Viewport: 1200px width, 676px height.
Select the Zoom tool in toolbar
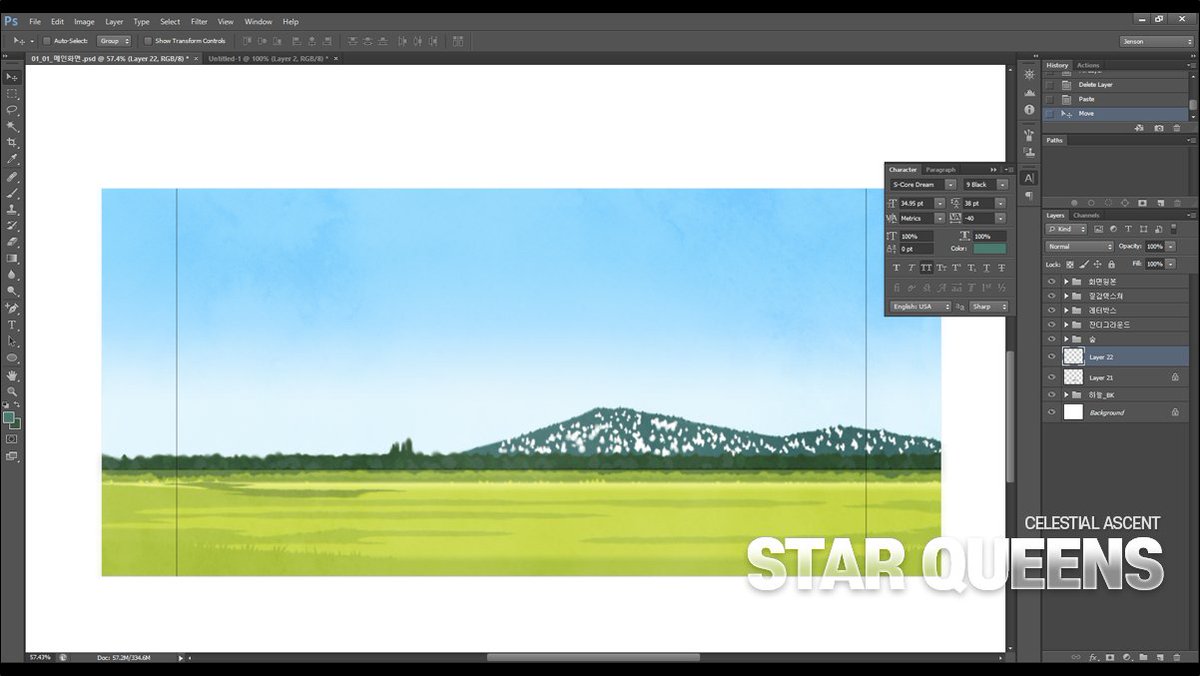[12, 392]
